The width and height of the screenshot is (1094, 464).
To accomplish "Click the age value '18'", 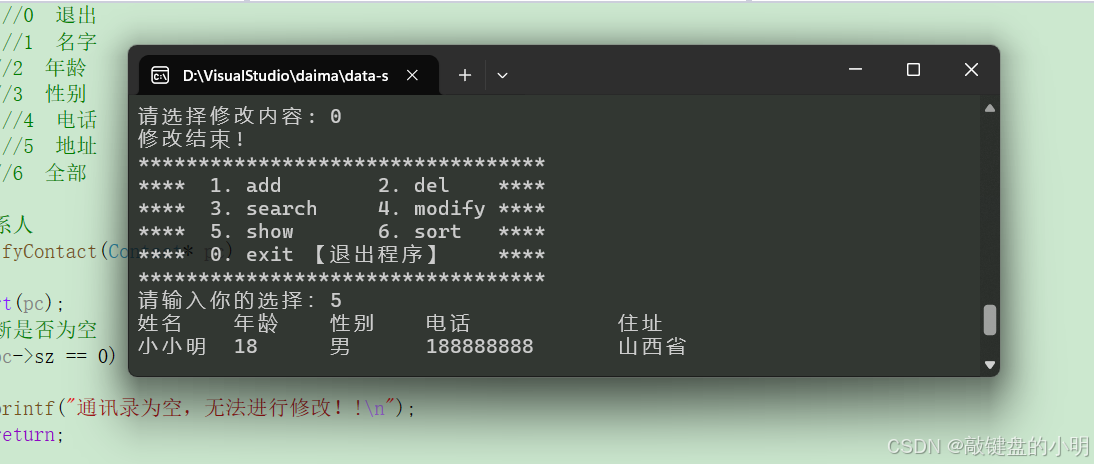I will [x=246, y=347].
